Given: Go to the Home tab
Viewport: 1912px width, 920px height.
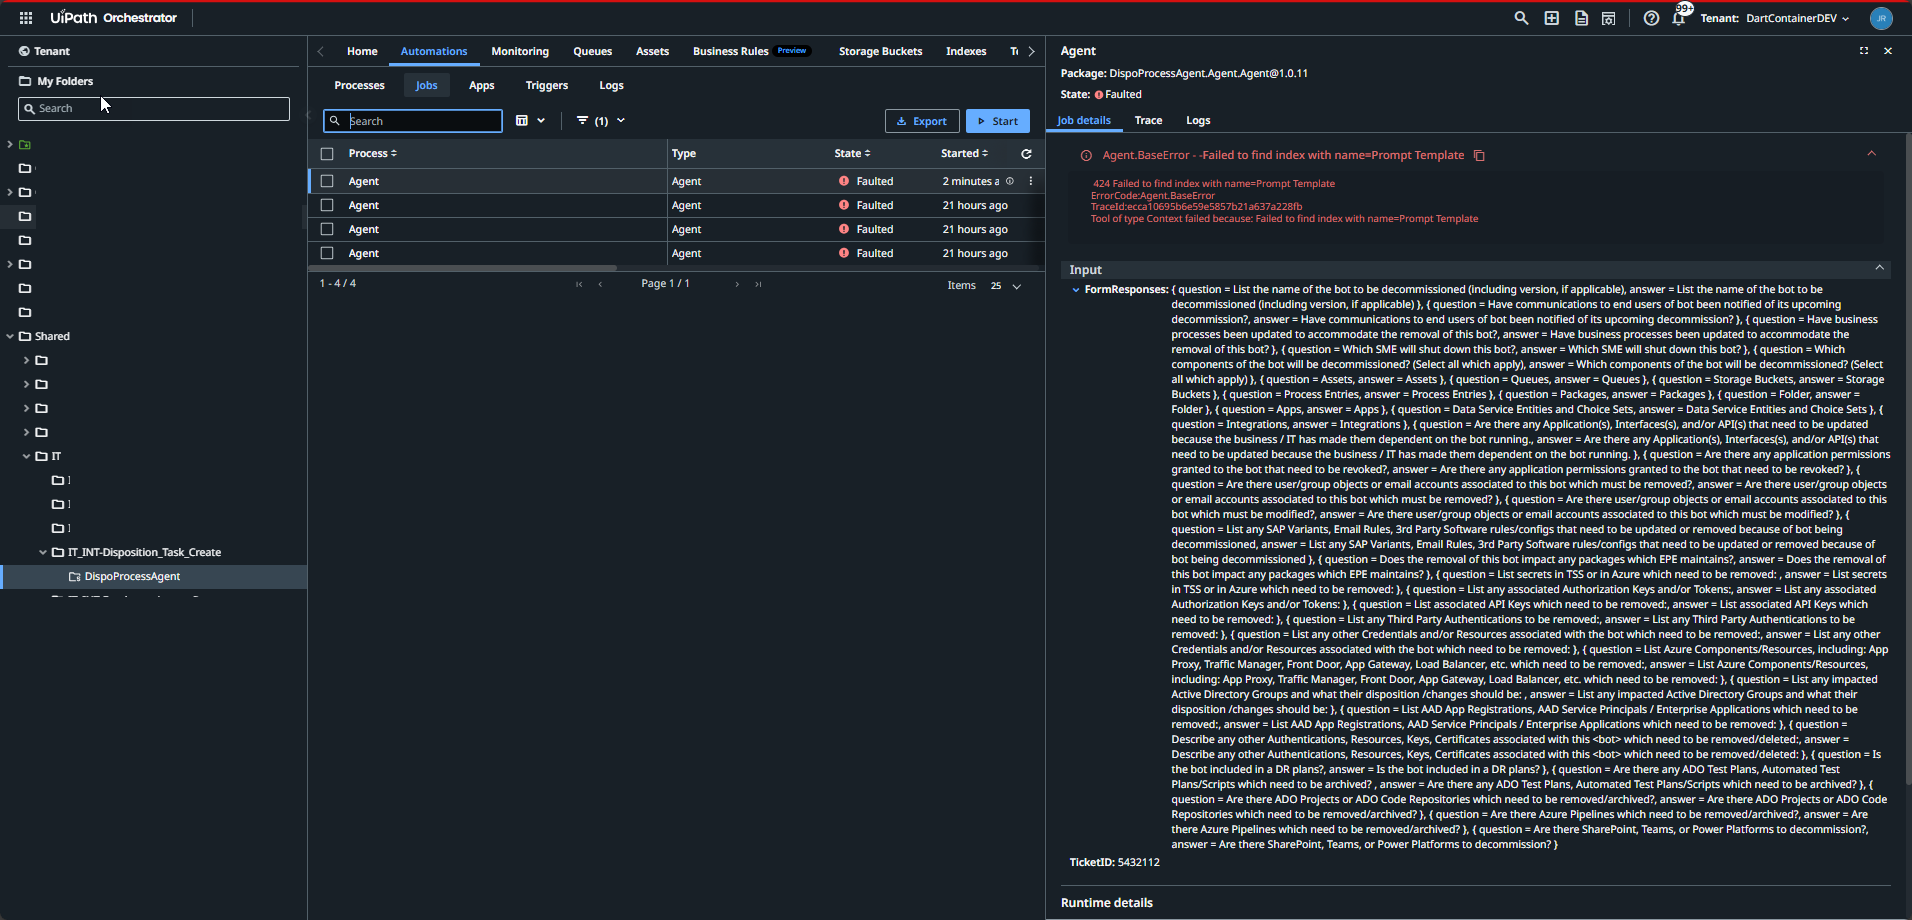Looking at the screenshot, I should pos(362,51).
